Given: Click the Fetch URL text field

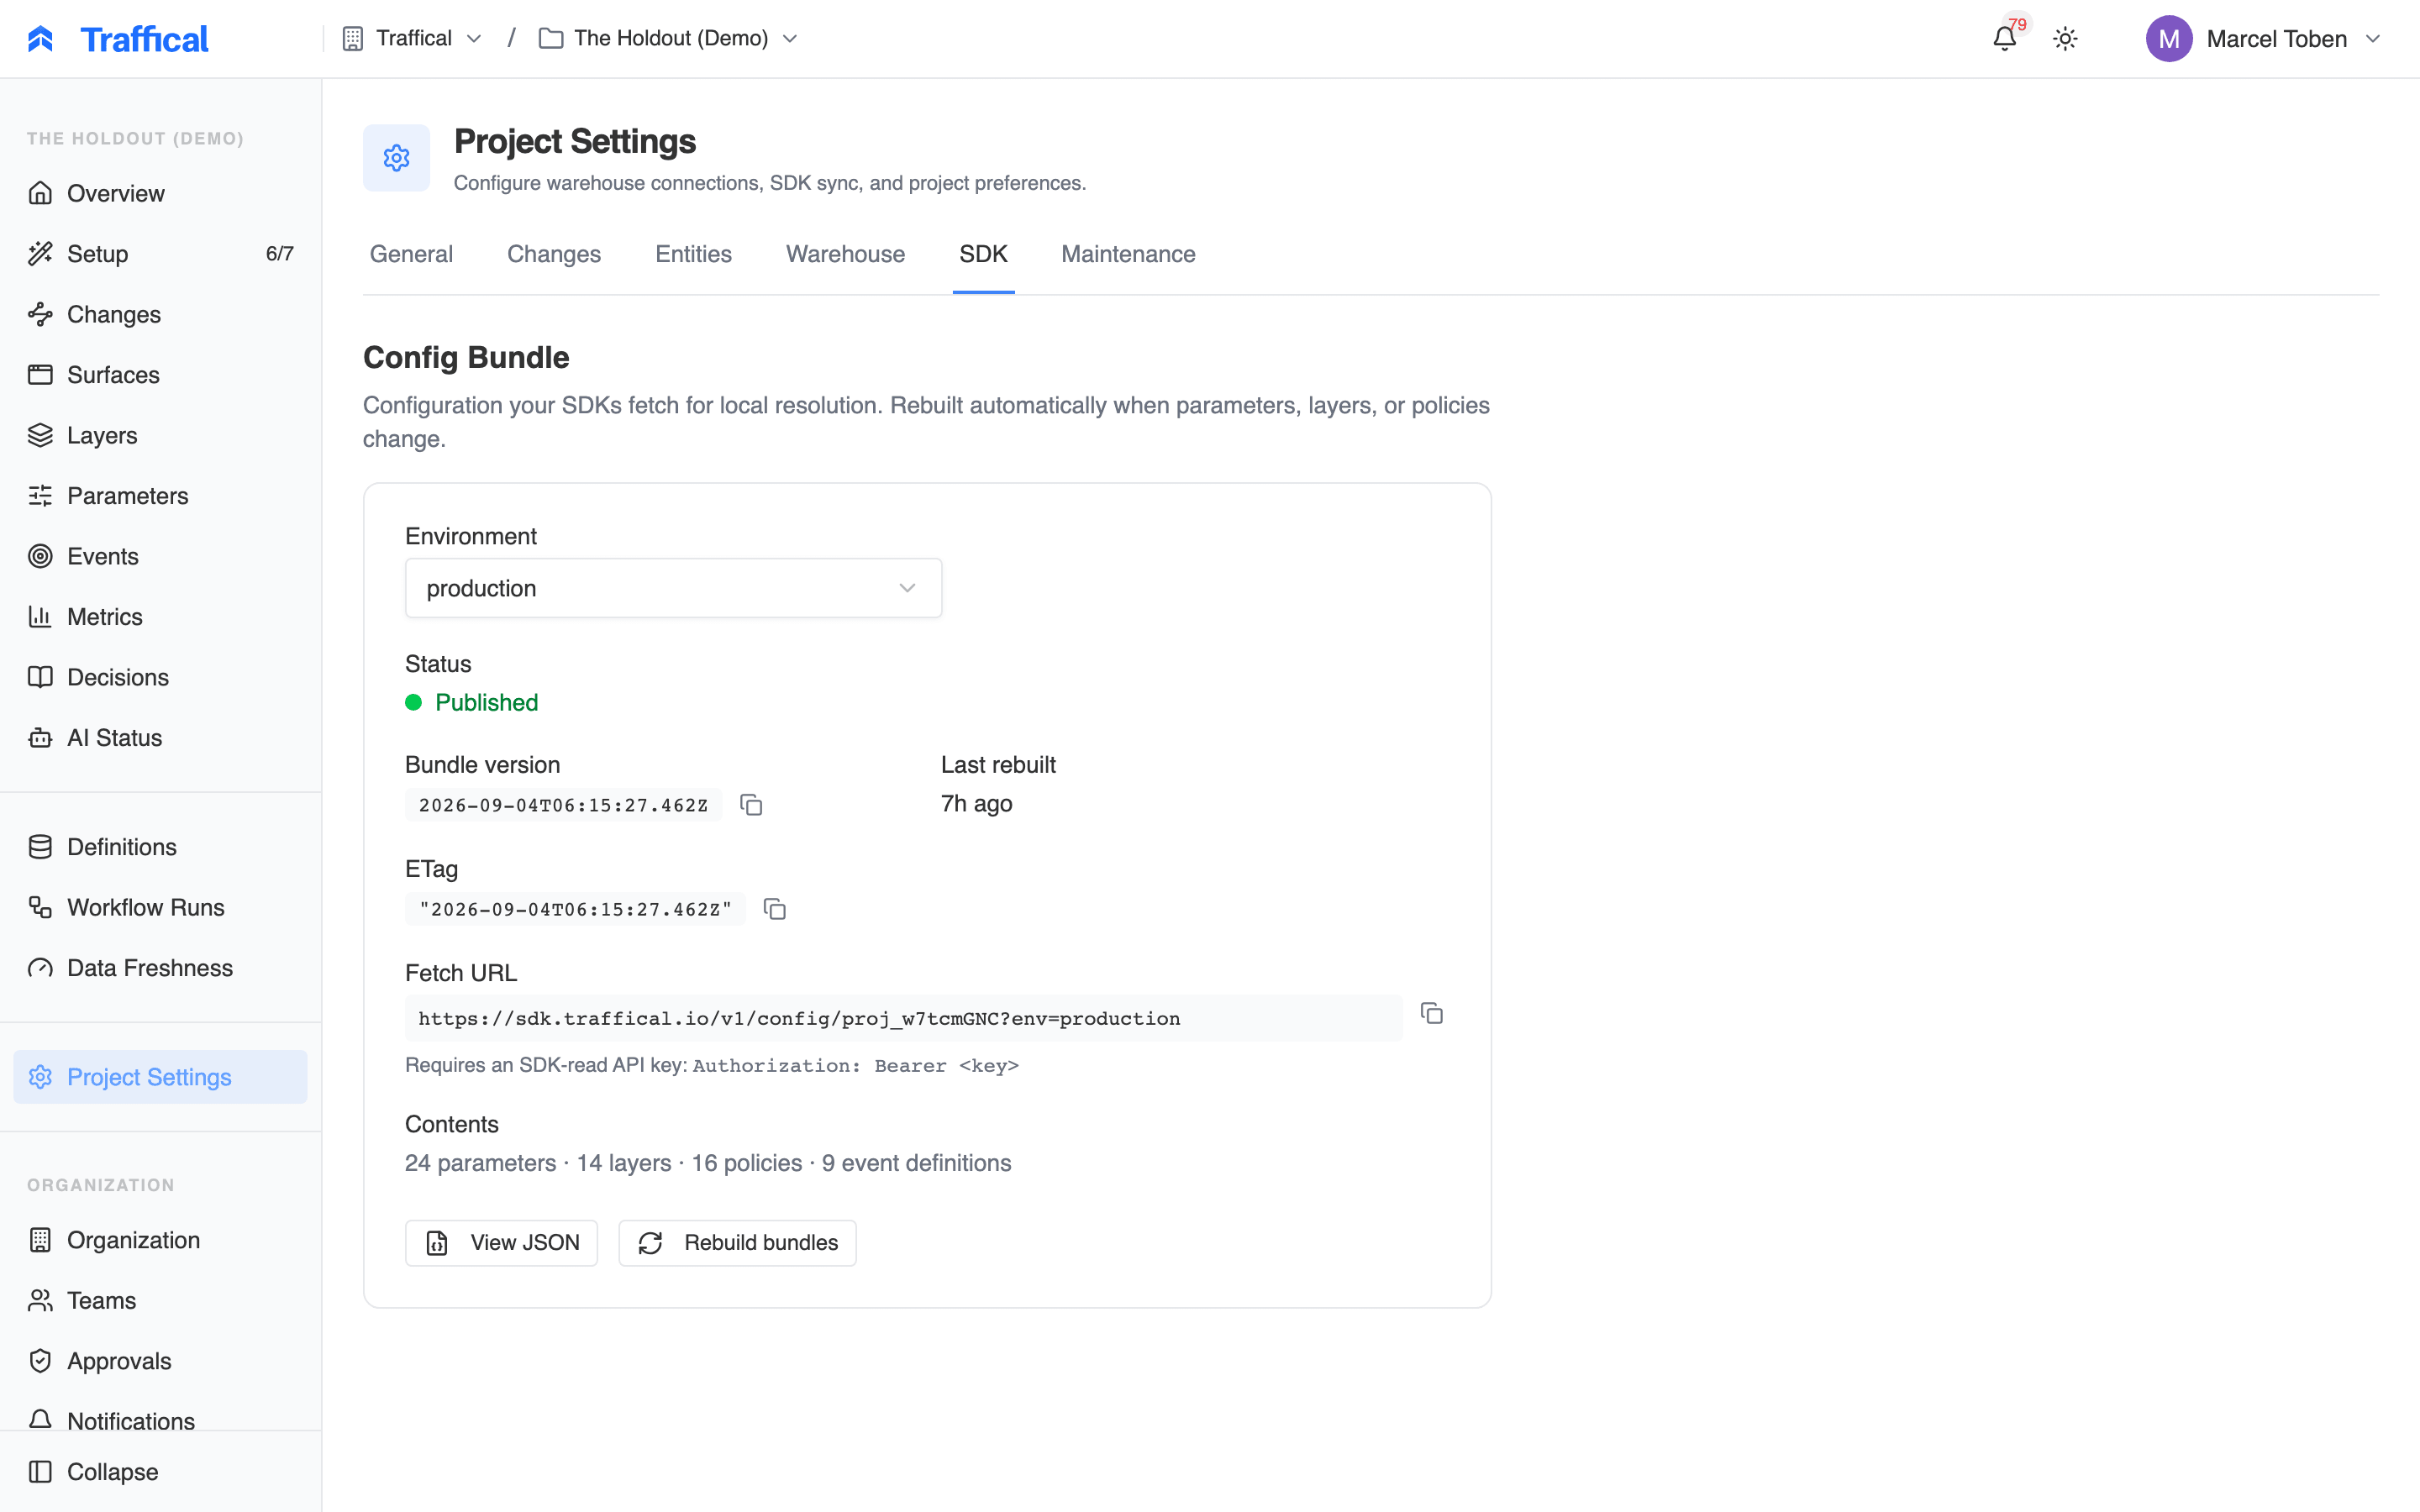Looking at the screenshot, I should click(903, 1018).
